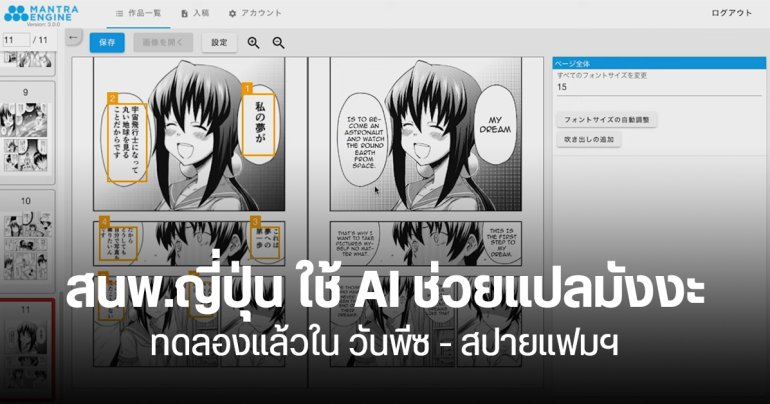Image resolution: width=770 pixels, height=404 pixels.
Task: Select text box 2 with astronaut text
Action: 127,143
